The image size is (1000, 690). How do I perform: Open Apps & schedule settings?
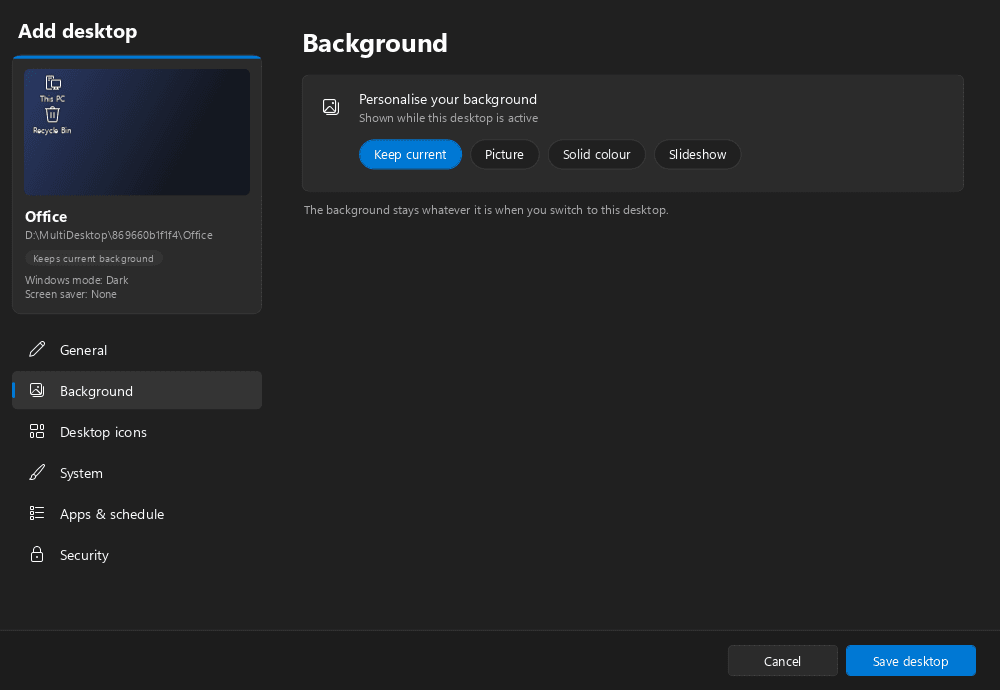[x=137, y=513]
